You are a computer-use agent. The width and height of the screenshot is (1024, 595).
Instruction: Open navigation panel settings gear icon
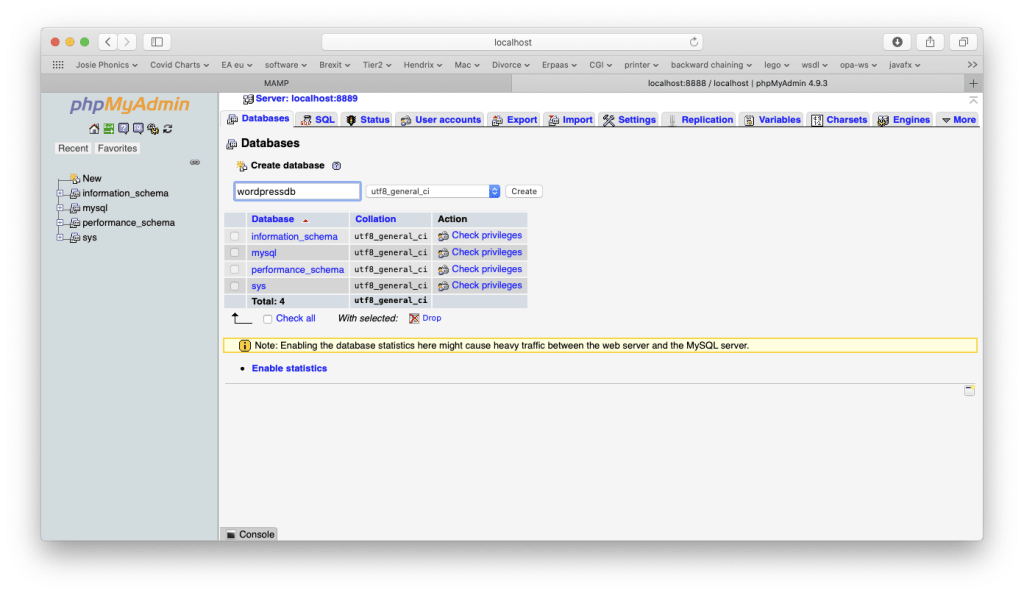tap(153, 129)
